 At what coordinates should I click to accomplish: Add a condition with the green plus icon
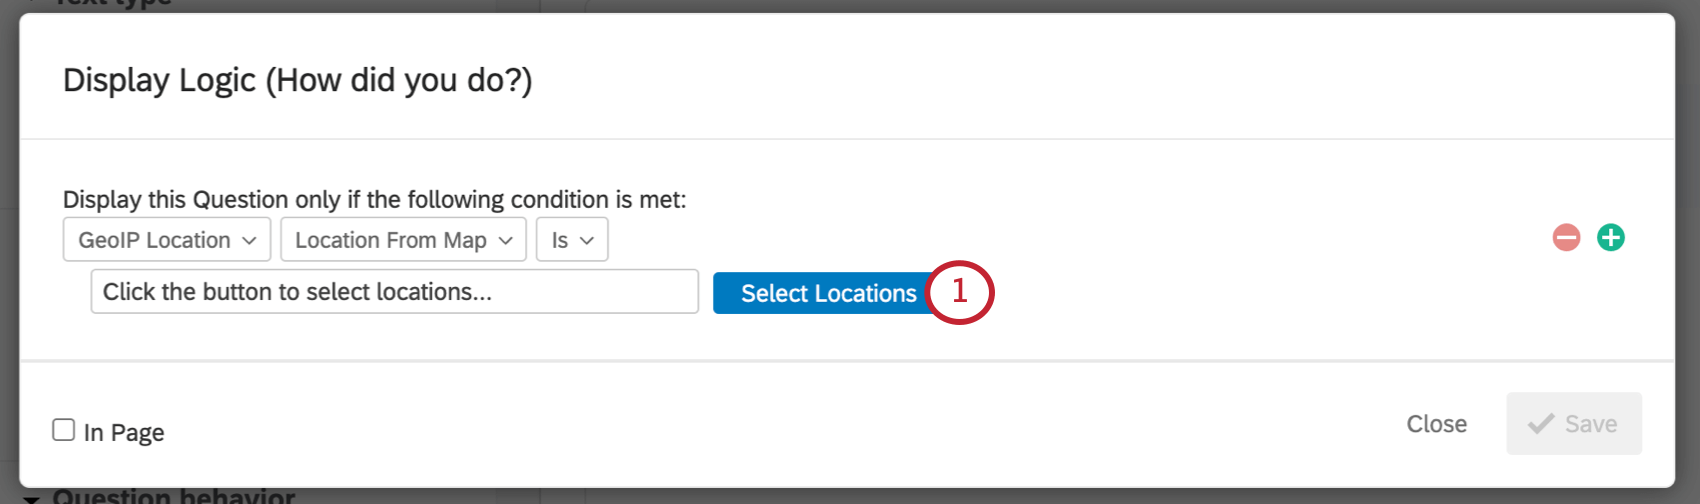tap(1610, 238)
